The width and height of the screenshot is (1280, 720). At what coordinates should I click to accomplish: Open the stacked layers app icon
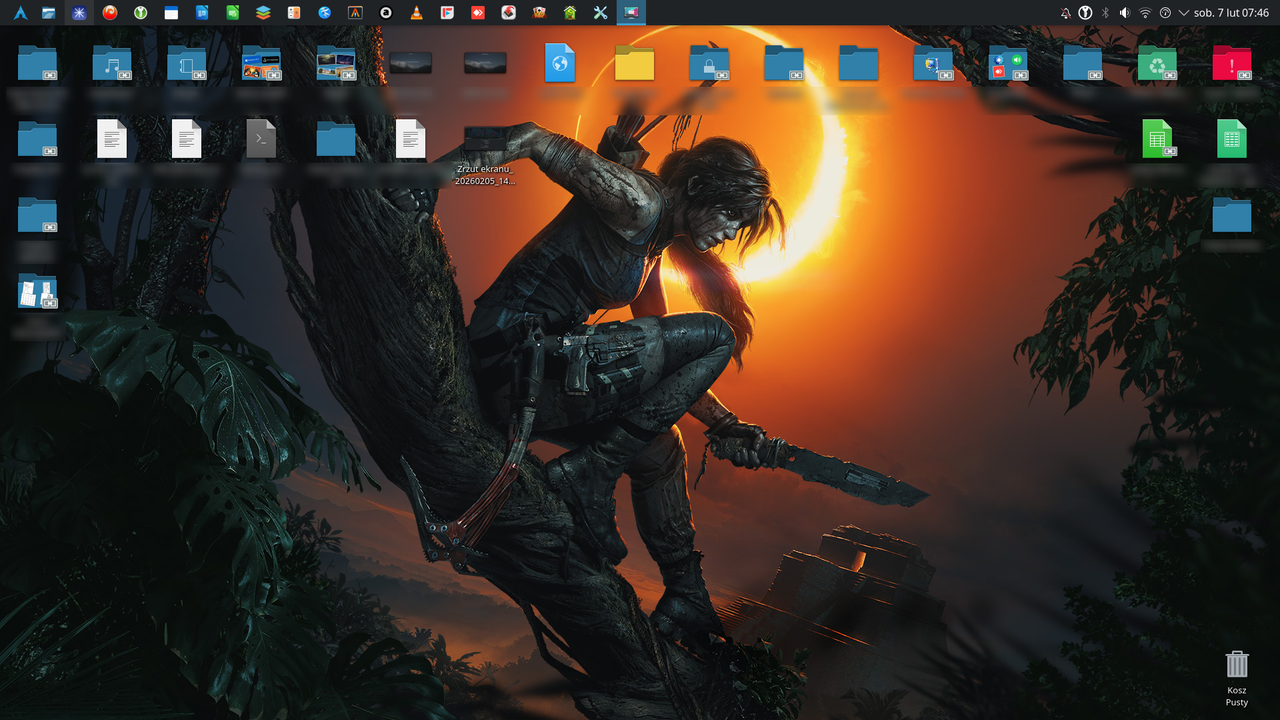point(263,13)
